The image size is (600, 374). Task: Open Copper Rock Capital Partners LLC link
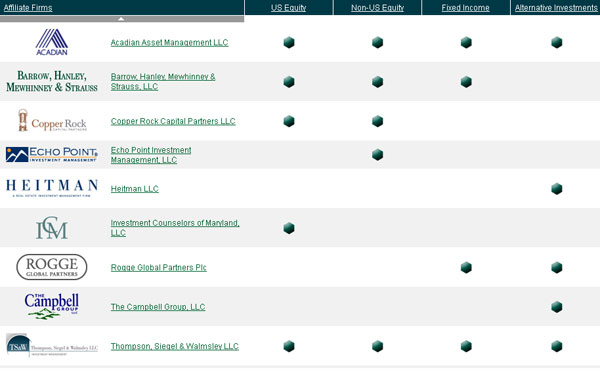point(173,121)
